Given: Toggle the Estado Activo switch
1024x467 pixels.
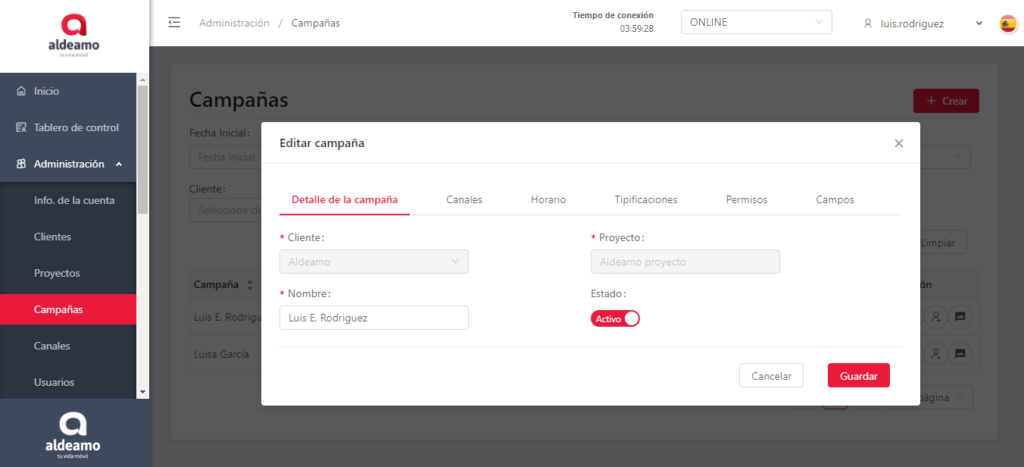Looking at the screenshot, I should point(615,319).
